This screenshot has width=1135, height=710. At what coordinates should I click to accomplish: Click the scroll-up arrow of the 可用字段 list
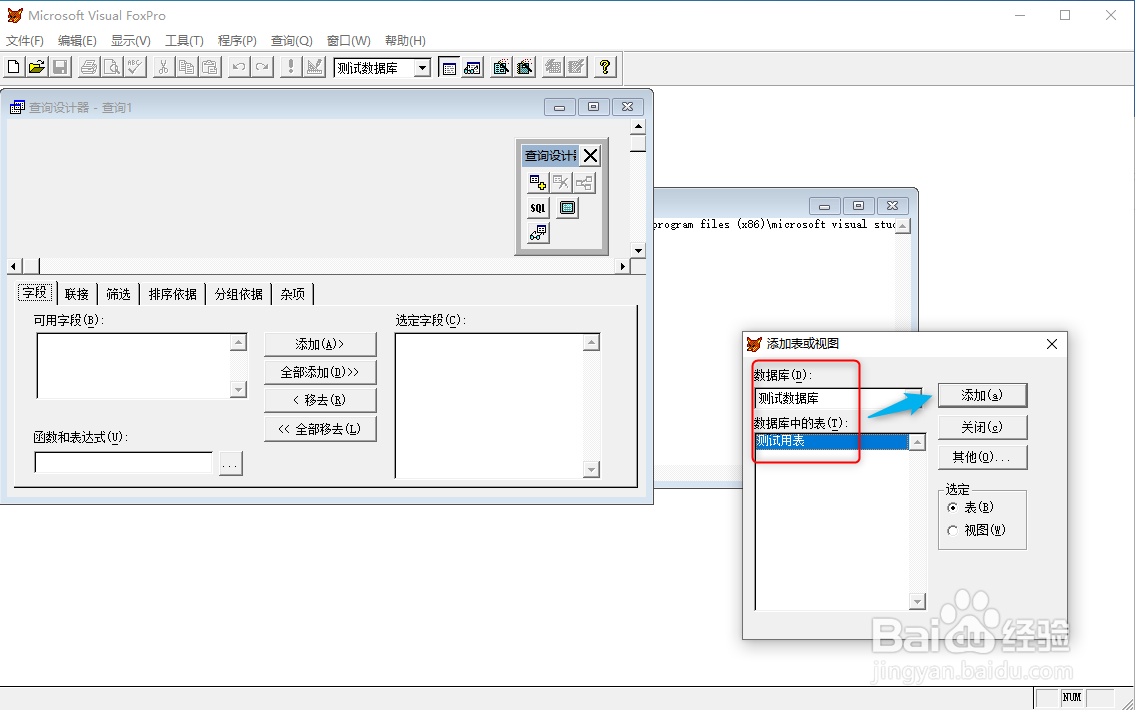coord(238,342)
